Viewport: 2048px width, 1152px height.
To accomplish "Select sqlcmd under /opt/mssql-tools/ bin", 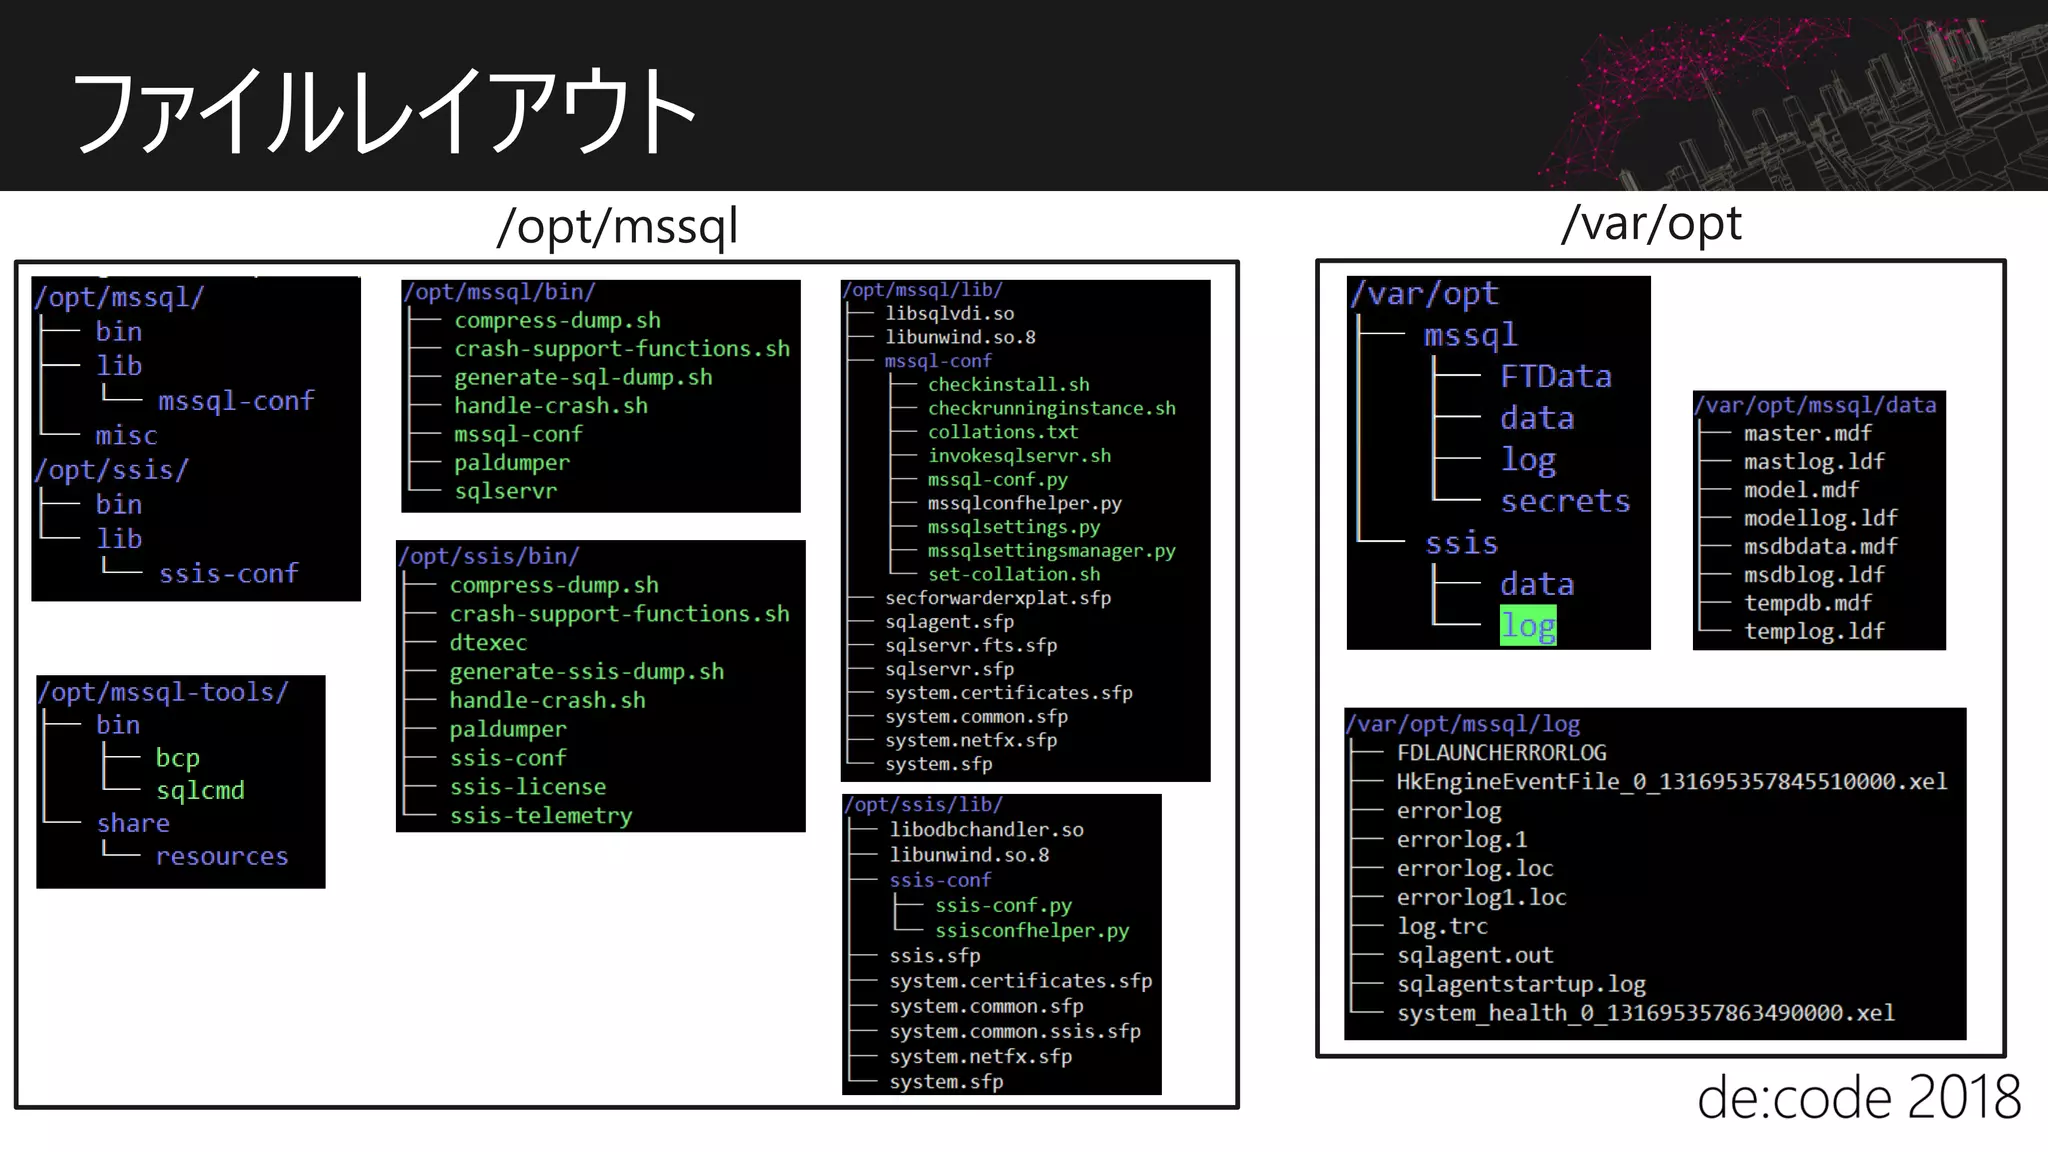I will coord(200,791).
